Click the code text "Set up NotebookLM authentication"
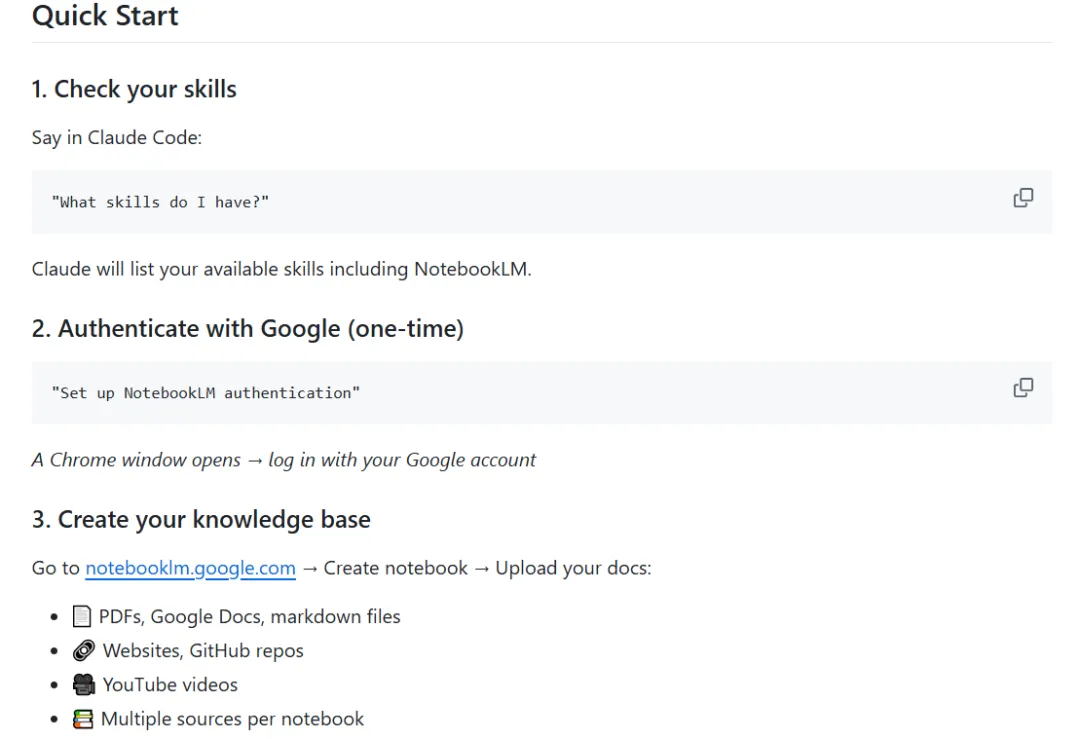Screen dimensions: 1080x739 206,393
